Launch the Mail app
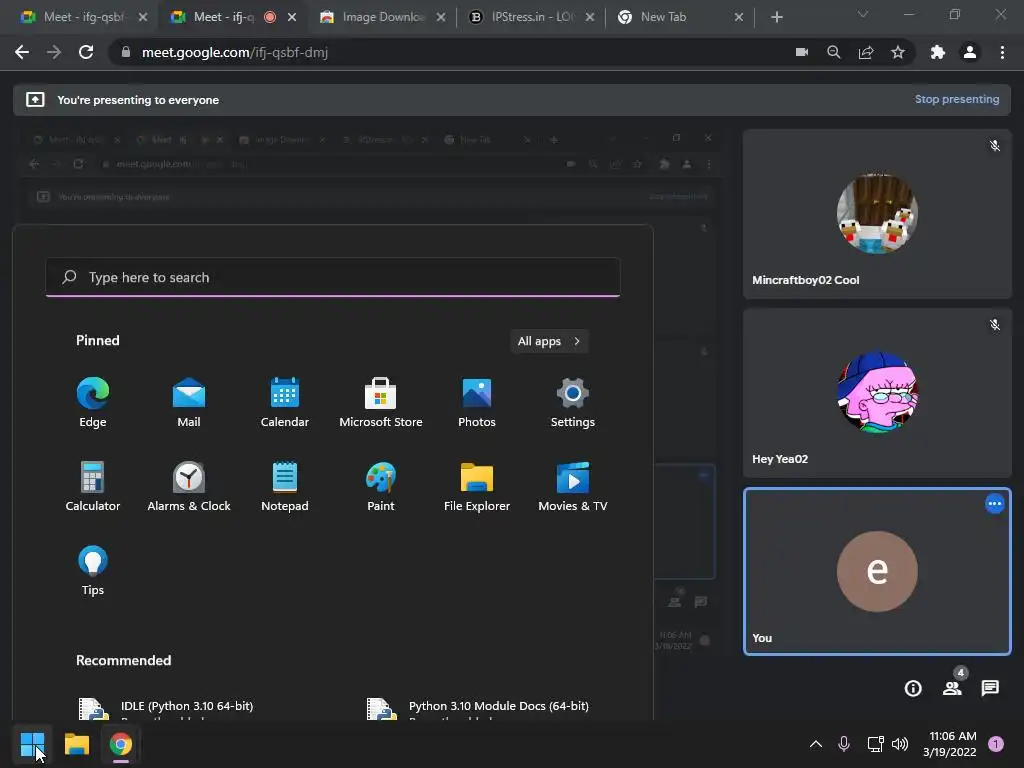The width and height of the screenshot is (1024, 768). point(189,402)
